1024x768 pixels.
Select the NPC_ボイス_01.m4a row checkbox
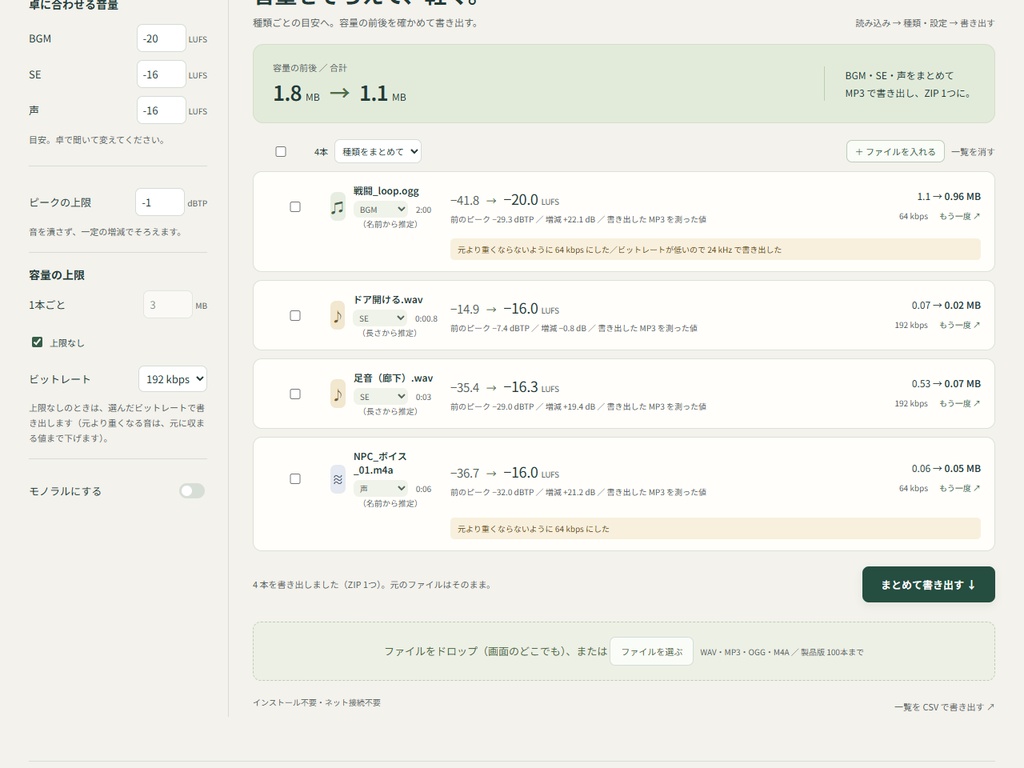click(x=295, y=479)
